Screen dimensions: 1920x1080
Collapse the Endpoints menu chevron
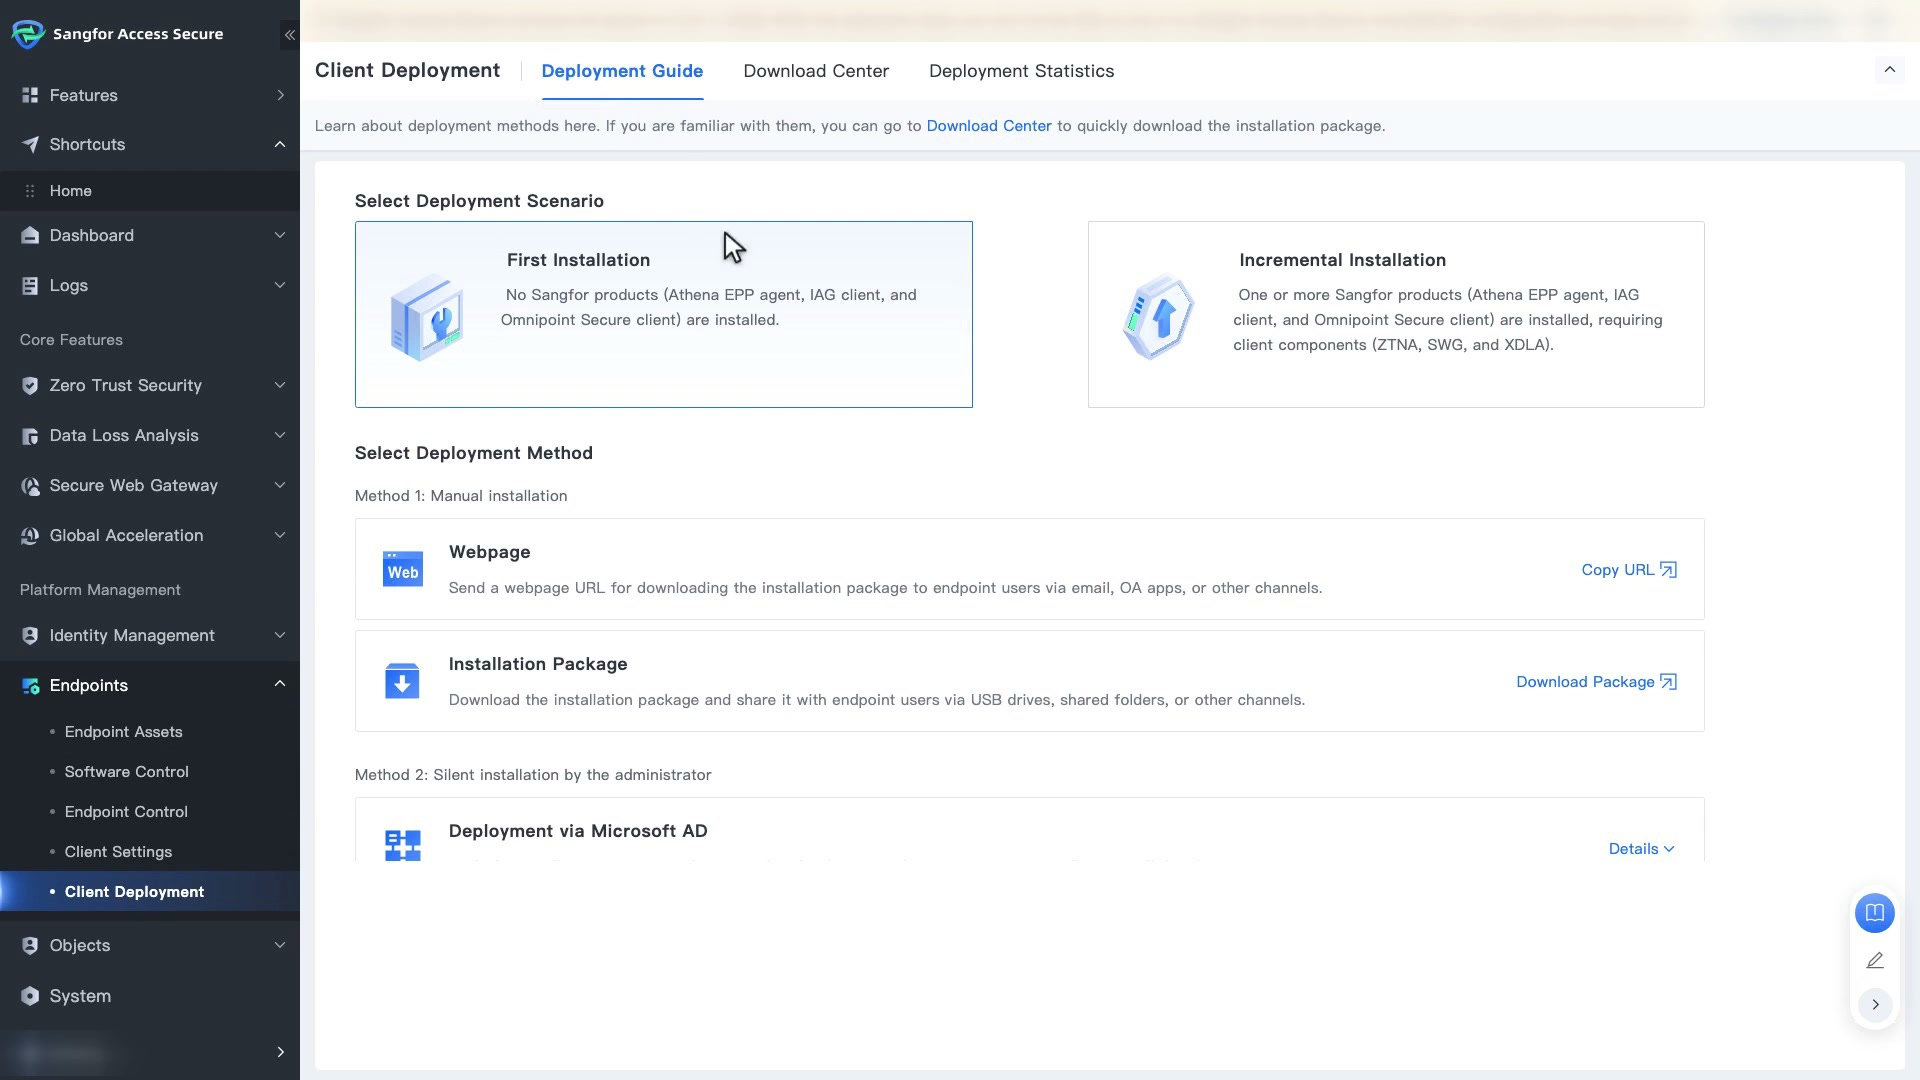pos(280,684)
